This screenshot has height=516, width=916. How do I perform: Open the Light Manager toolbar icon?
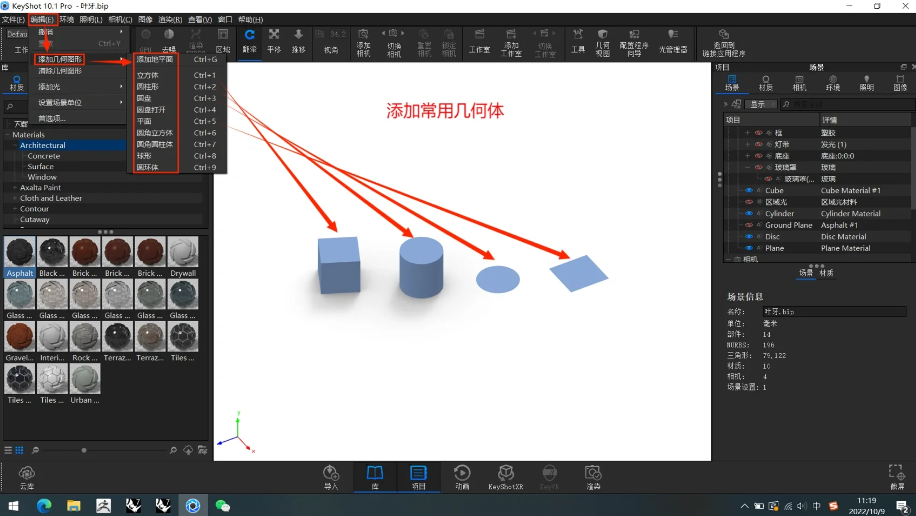point(672,42)
